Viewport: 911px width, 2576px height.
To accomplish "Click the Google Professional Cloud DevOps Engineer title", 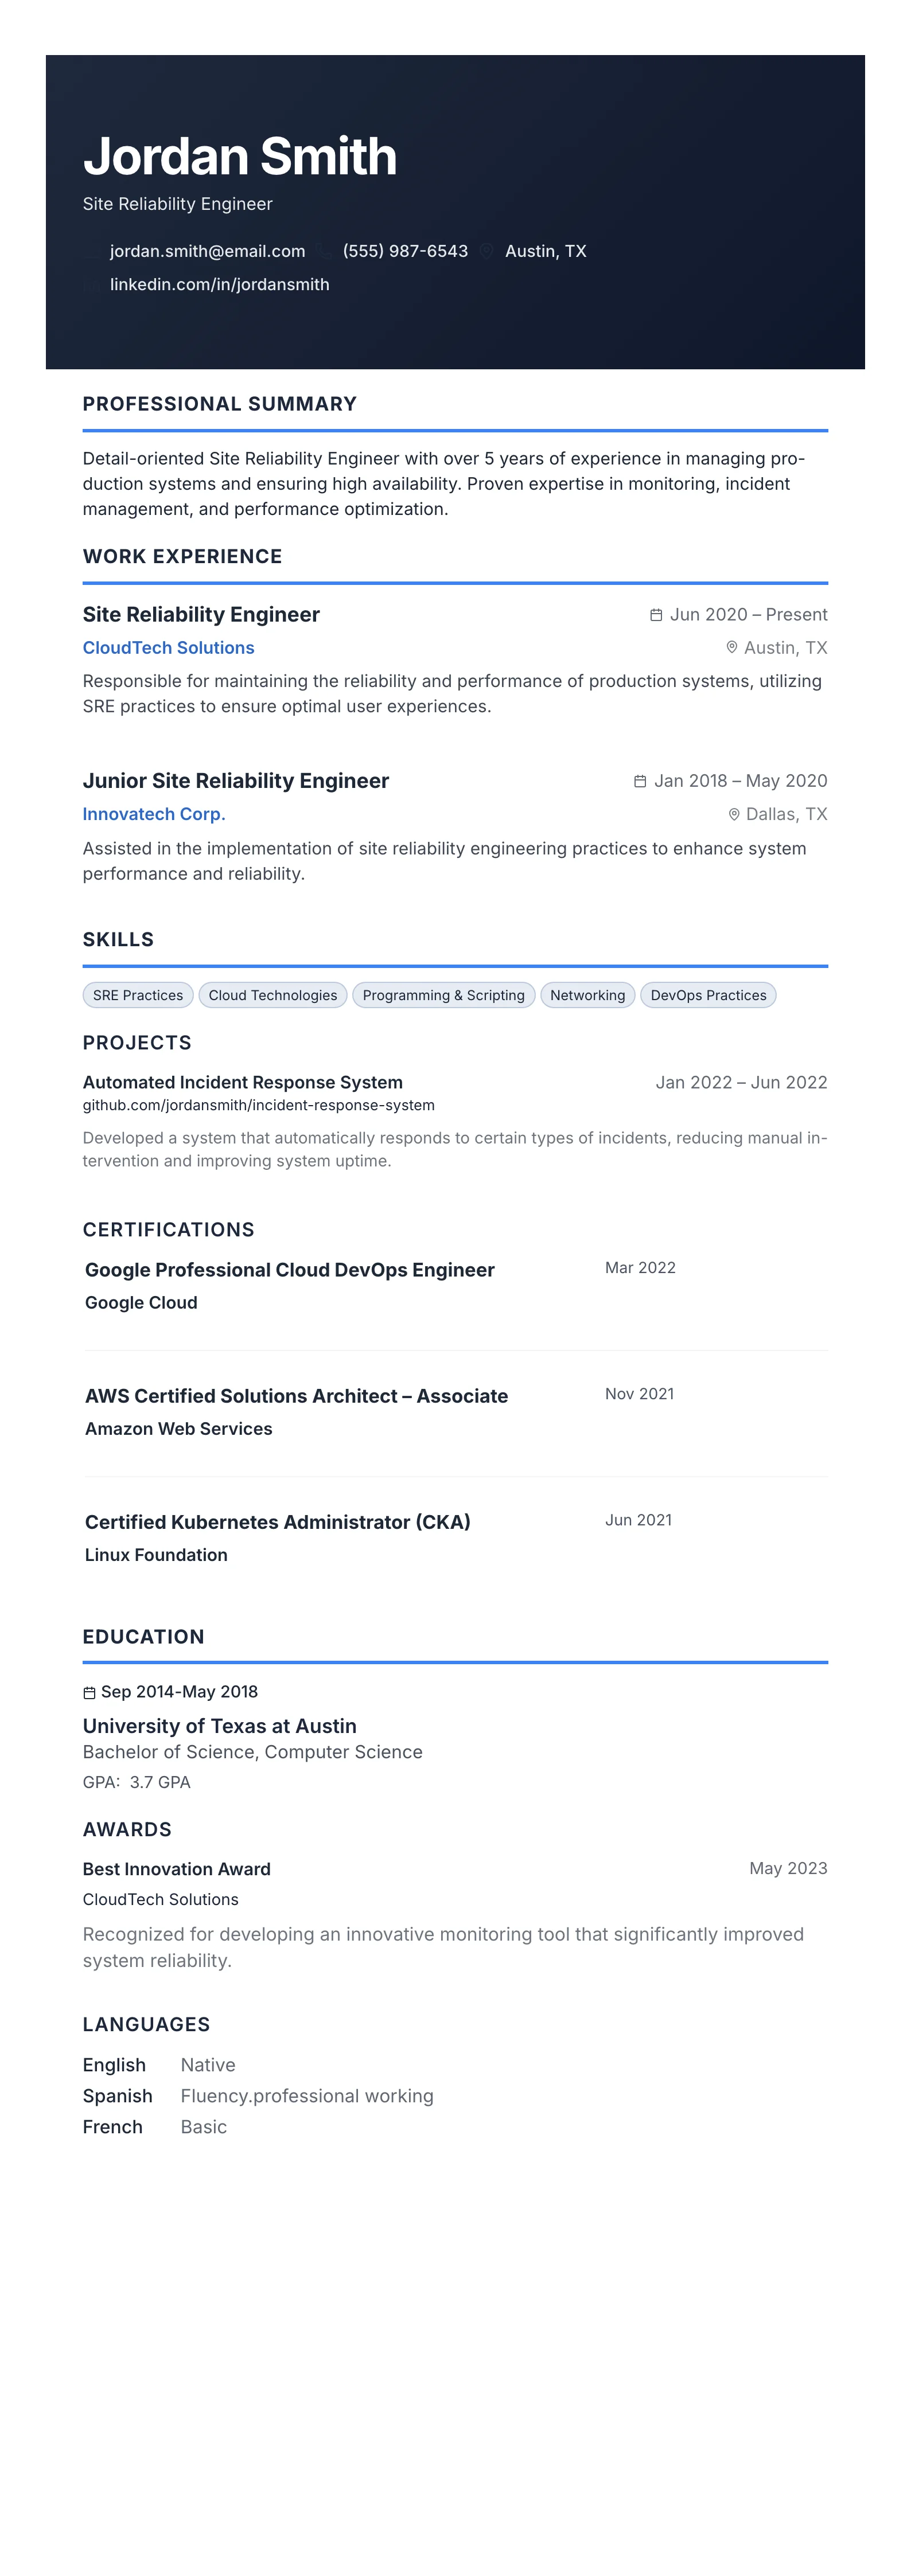I will (290, 1270).
